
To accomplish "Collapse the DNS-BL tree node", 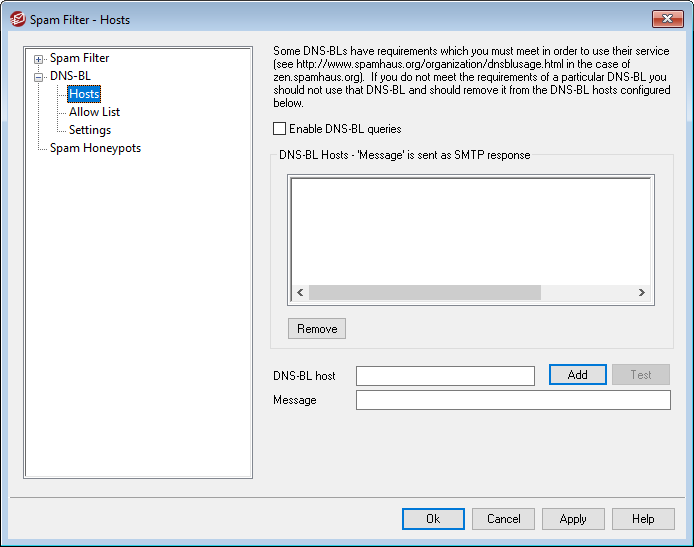I will coord(39,76).
